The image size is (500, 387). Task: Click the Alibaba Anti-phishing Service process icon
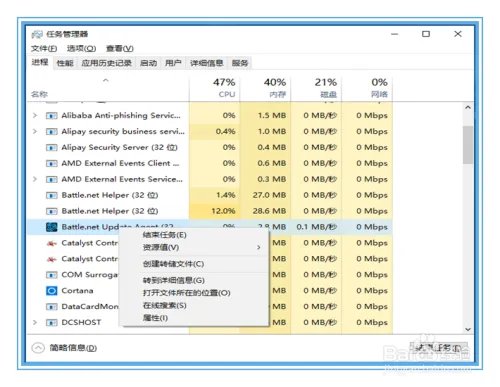click(x=51, y=116)
